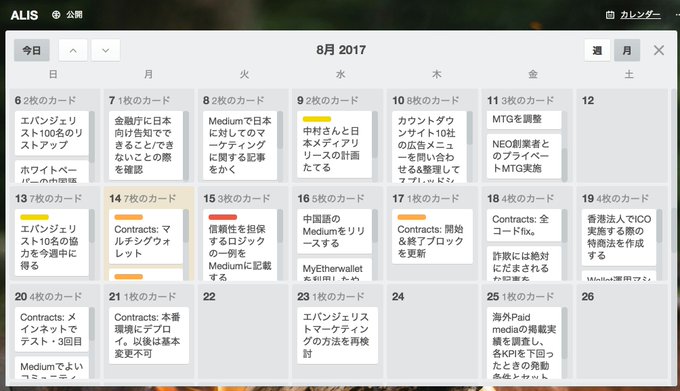Open card 海外Paid mediaの掲載実績を調査
This screenshot has width=680, height=391.
tap(524, 343)
